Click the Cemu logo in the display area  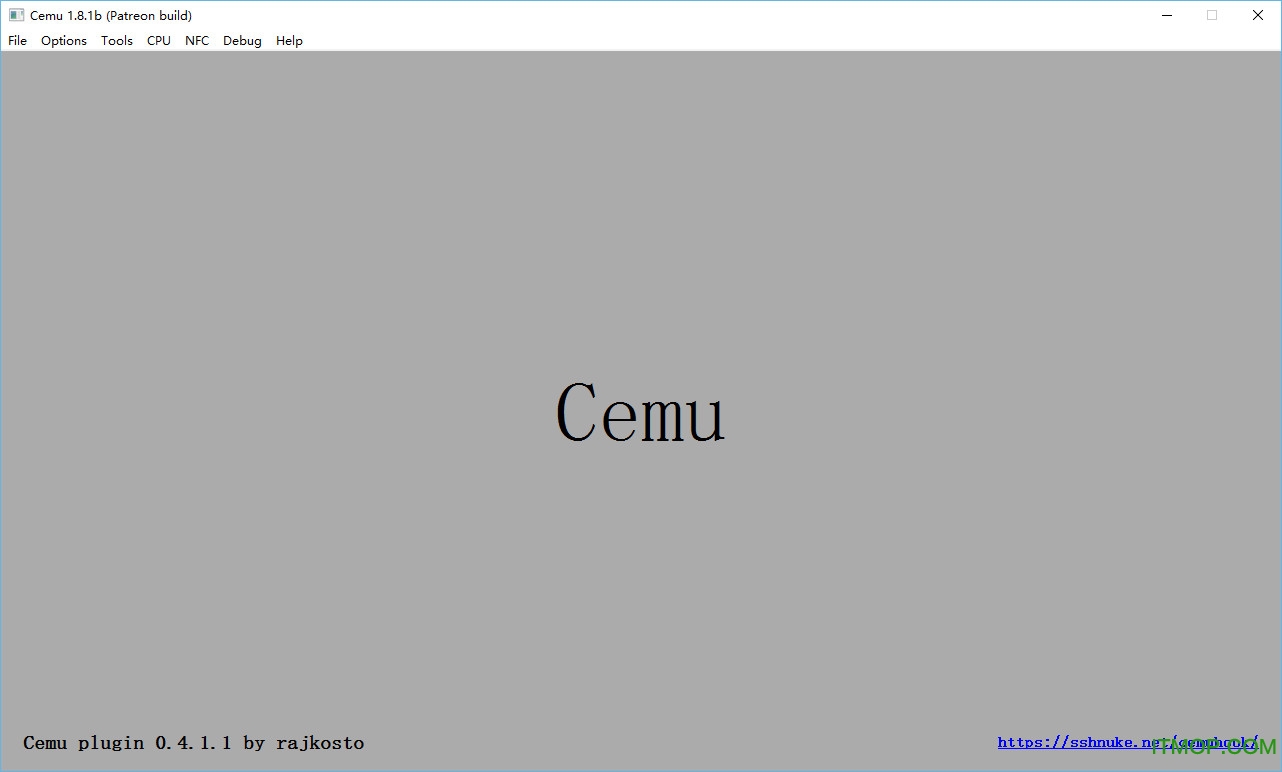640,413
